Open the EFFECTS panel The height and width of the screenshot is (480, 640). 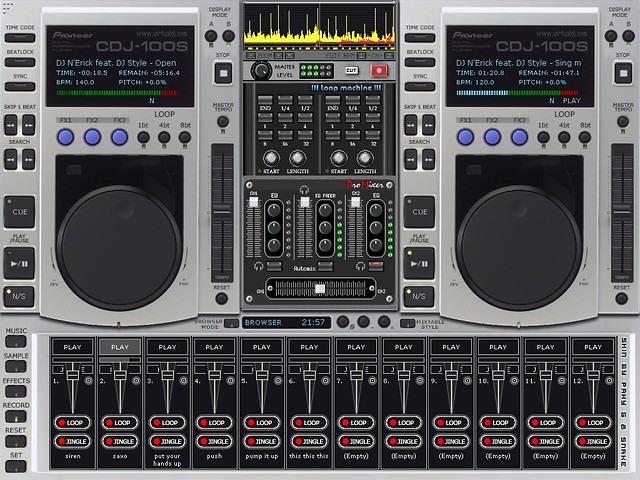(16, 391)
